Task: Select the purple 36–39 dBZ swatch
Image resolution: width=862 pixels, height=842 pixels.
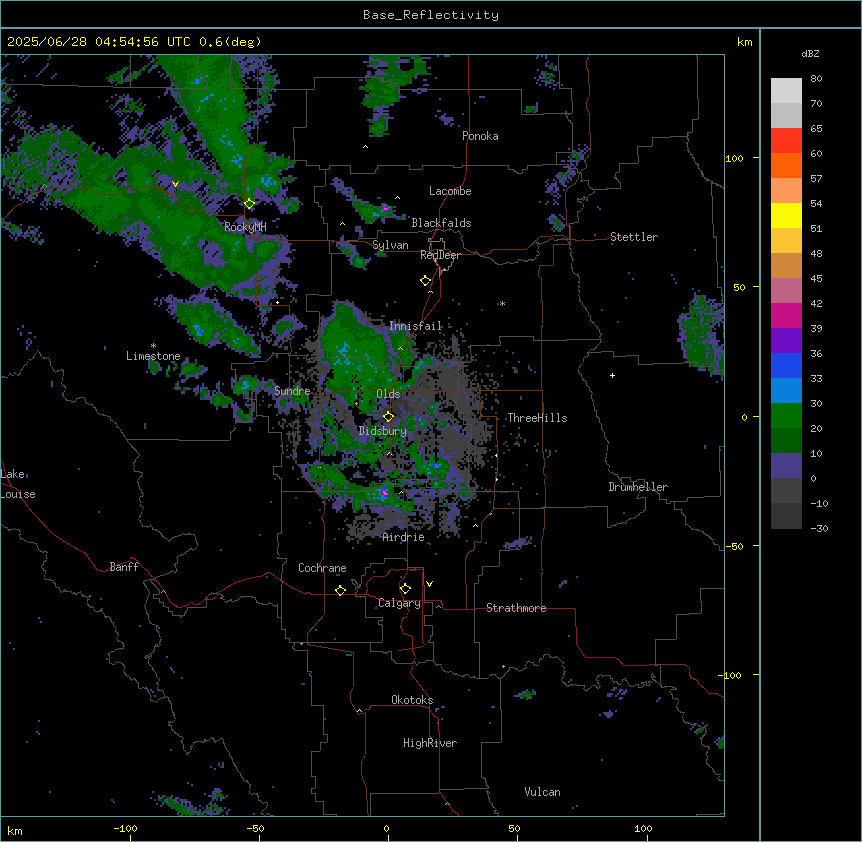Action: pyautogui.click(x=786, y=341)
